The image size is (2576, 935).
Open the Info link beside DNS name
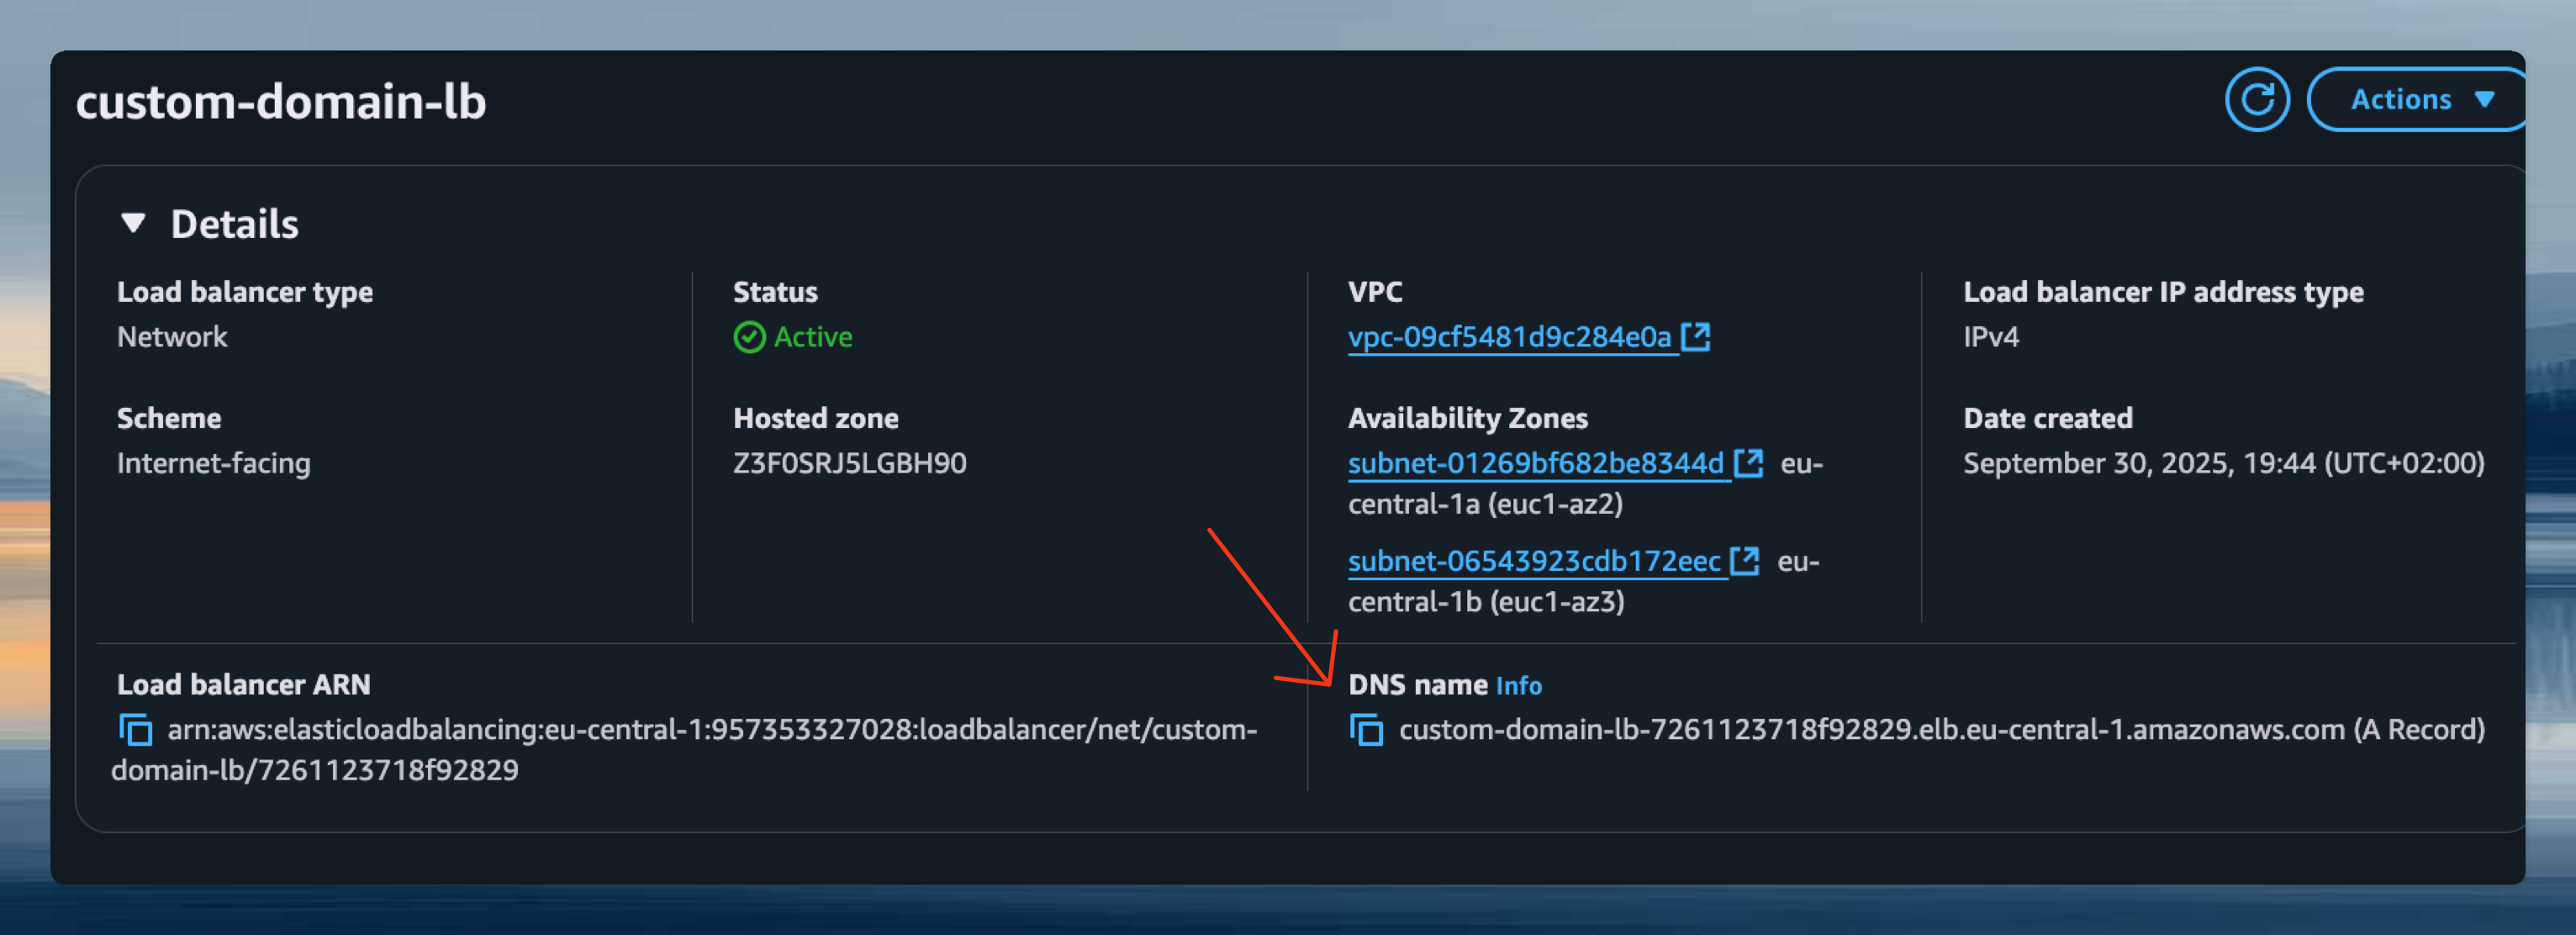[1518, 686]
